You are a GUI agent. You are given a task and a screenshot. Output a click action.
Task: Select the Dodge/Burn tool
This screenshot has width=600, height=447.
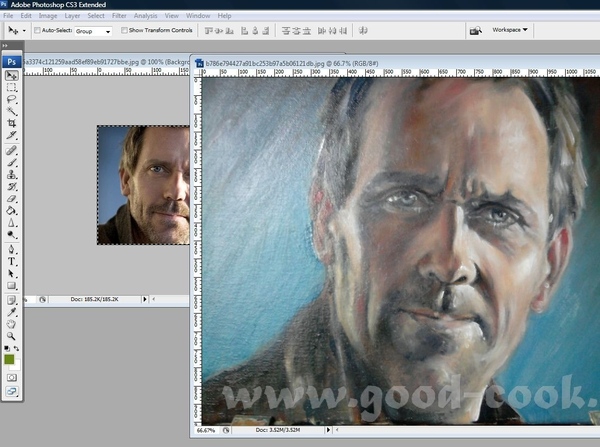[x=11, y=235]
